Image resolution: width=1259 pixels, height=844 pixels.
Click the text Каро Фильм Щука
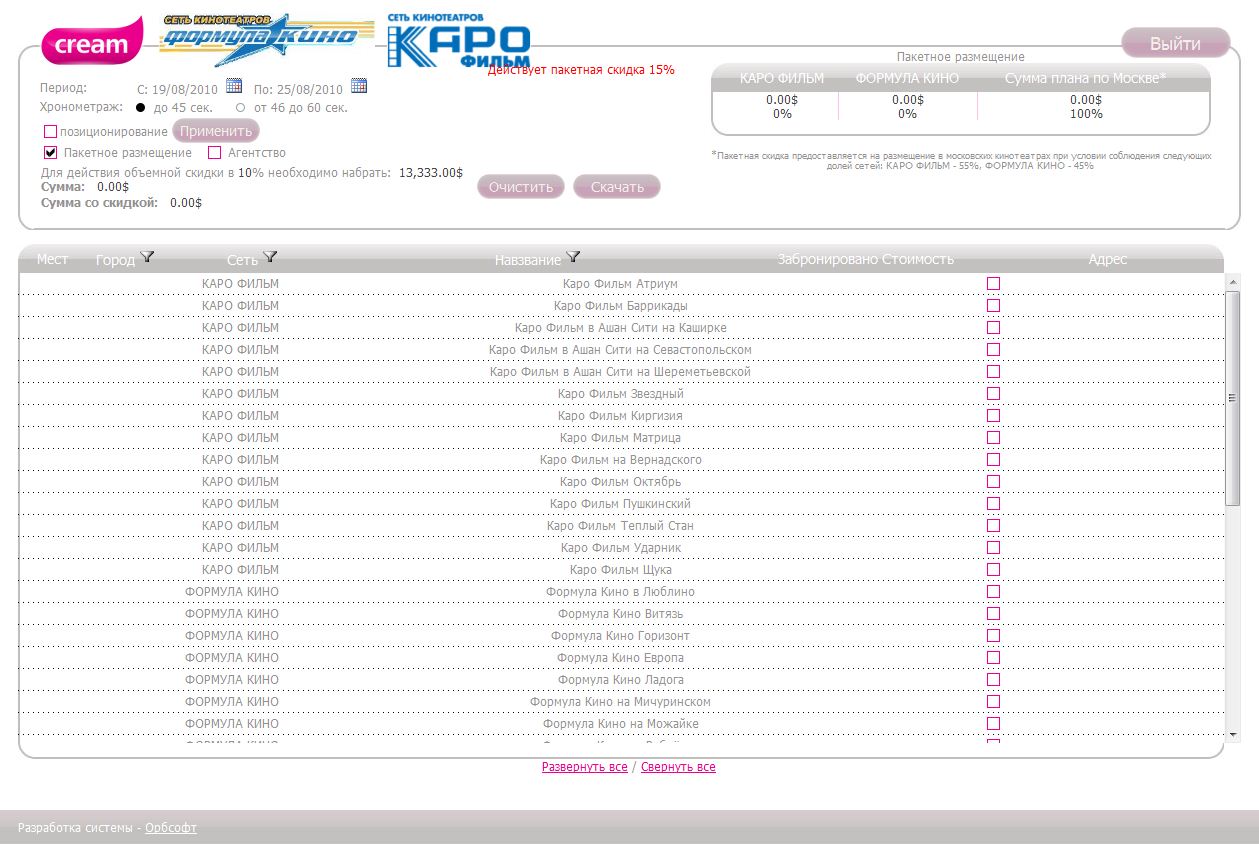click(x=620, y=570)
